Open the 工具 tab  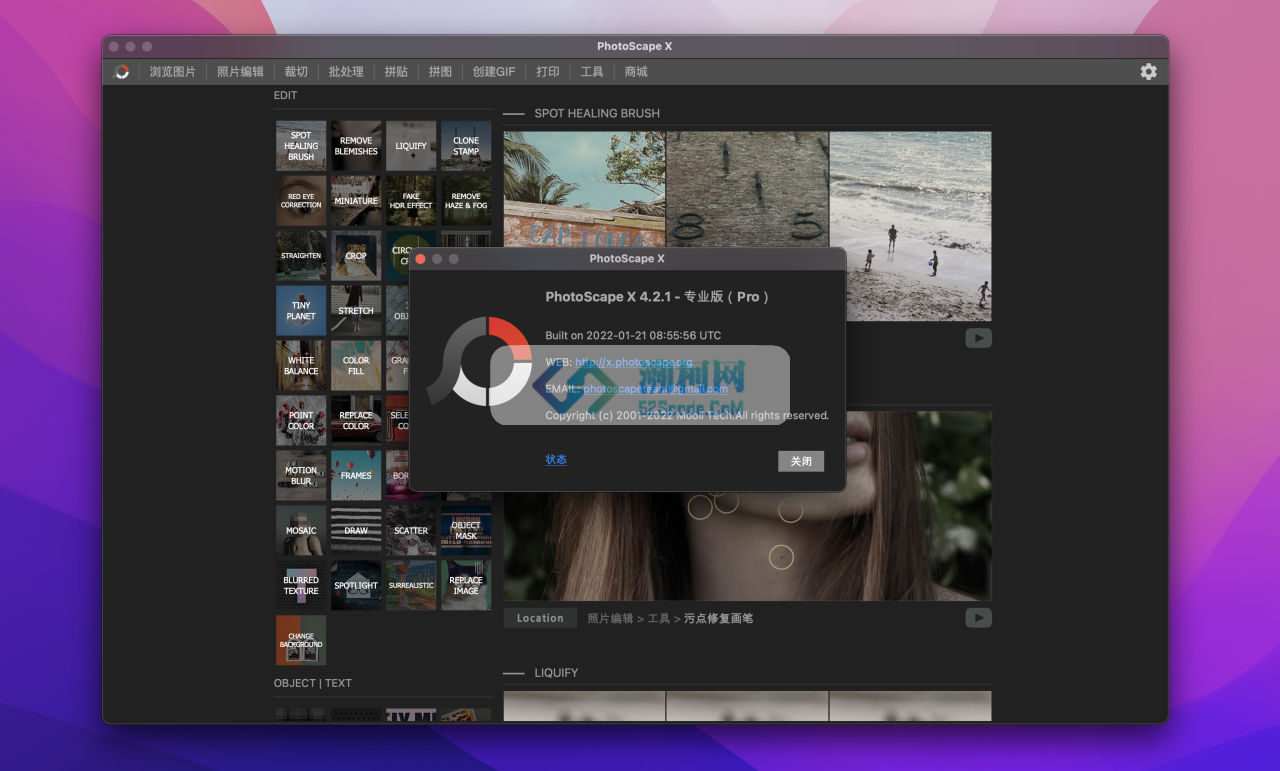pyautogui.click(x=592, y=72)
